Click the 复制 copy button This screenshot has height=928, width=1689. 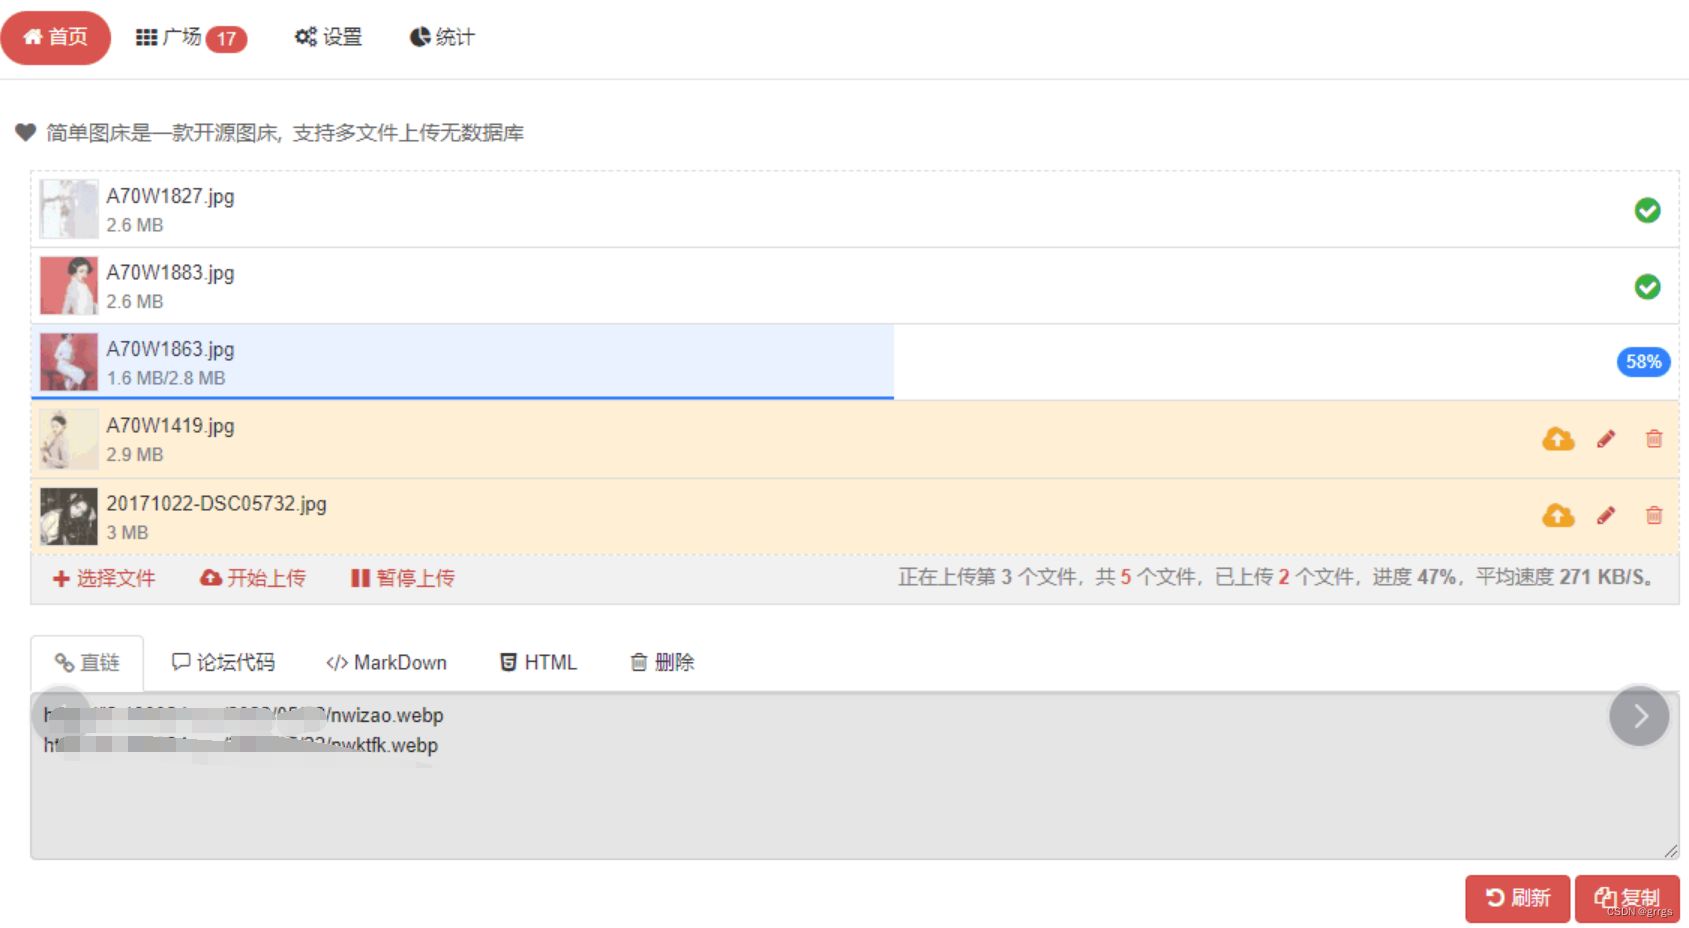tap(1627, 897)
